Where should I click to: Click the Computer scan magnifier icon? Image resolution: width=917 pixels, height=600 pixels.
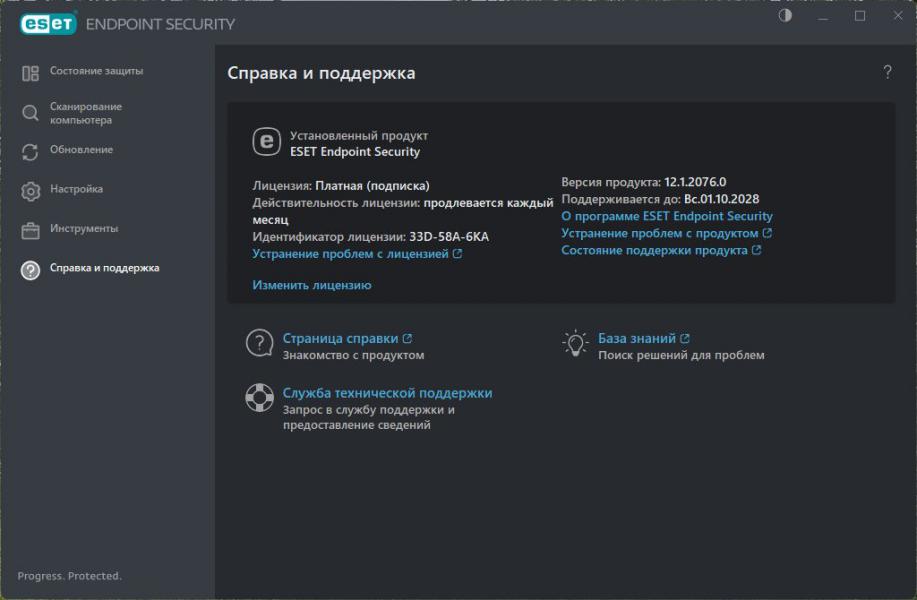click(x=30, y=113)
